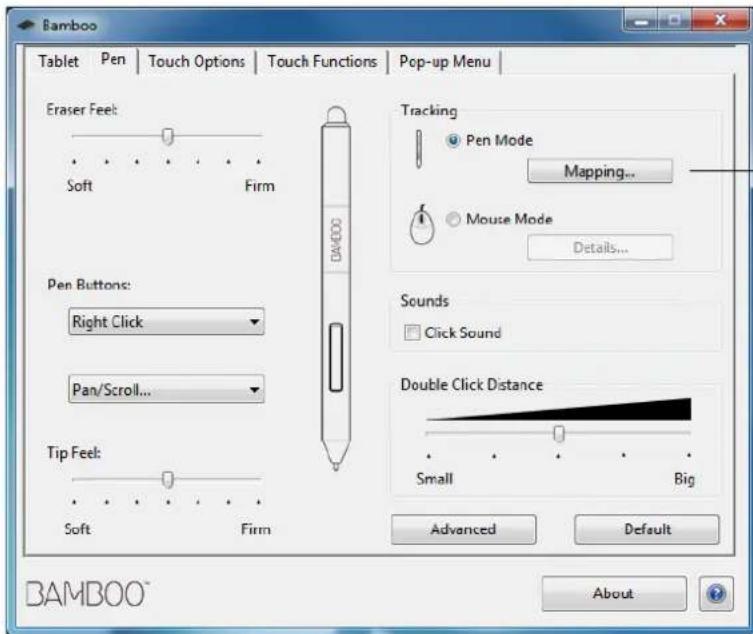The image size is (753, 634).
Task: Click the pen icon beside Pen Mode
Action: (419, 149)
